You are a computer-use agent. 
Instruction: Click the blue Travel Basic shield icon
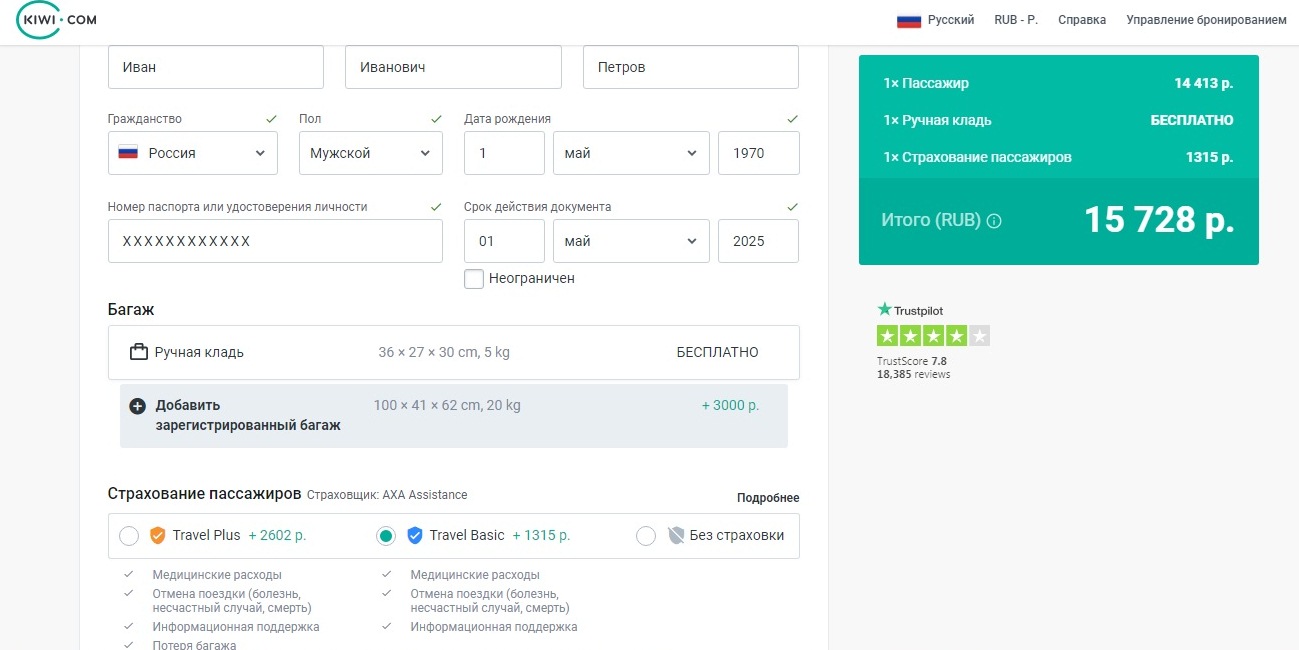415,535
